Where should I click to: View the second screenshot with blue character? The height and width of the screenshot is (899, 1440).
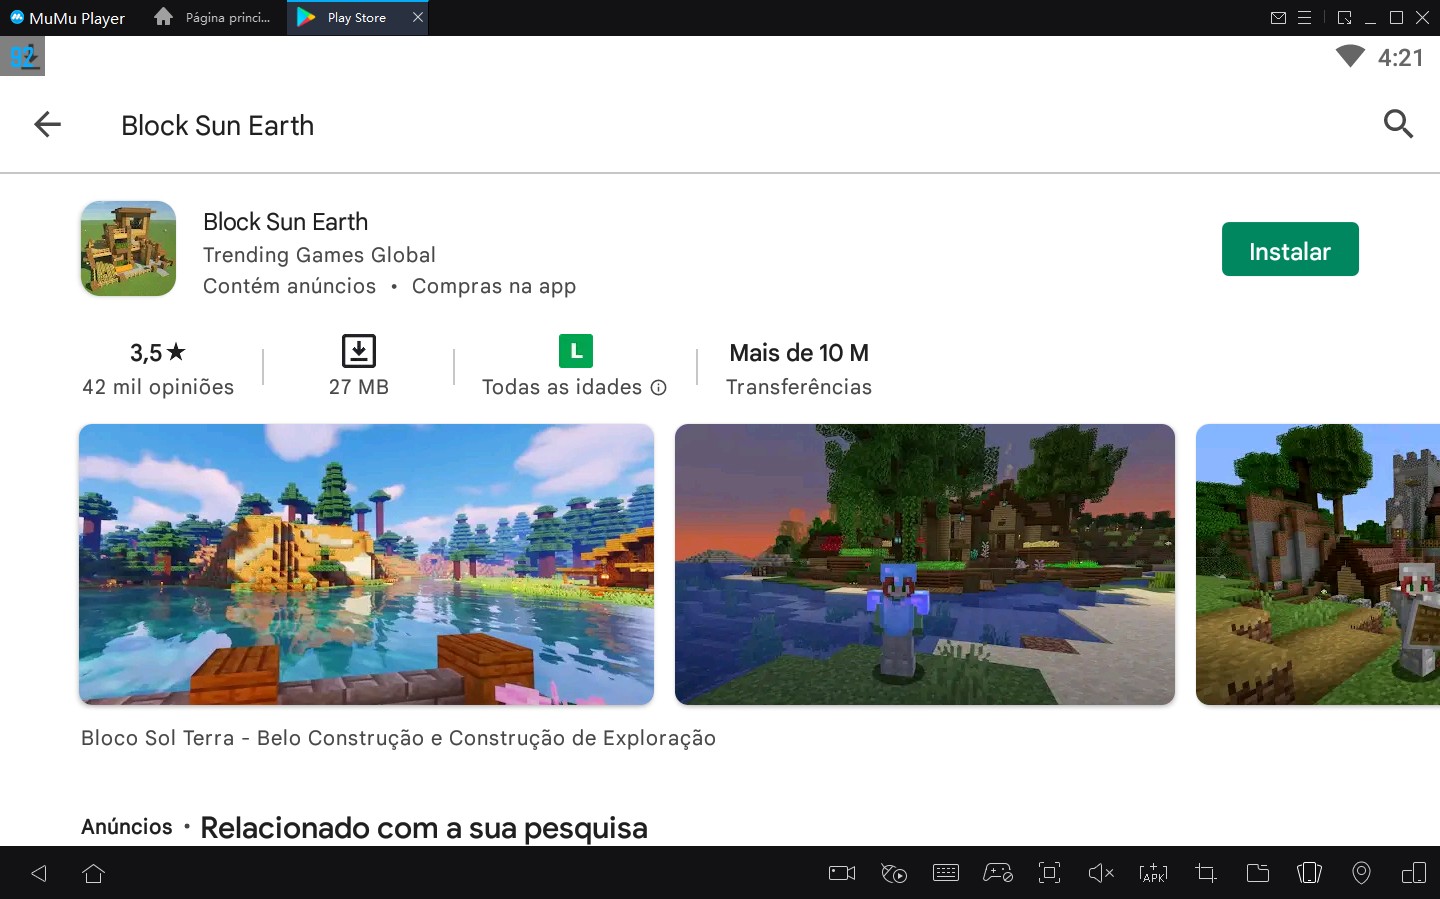925,564
